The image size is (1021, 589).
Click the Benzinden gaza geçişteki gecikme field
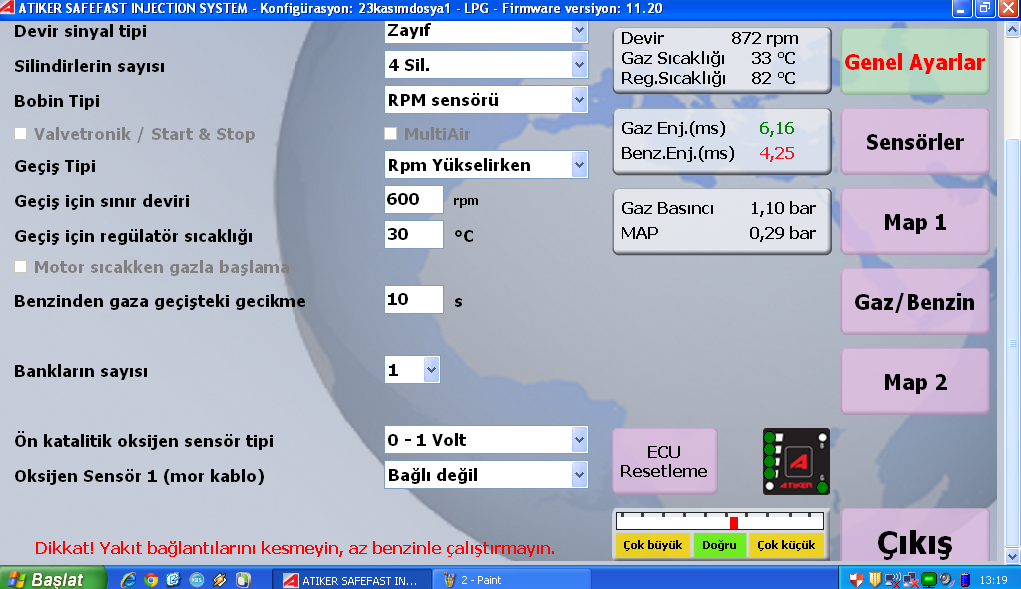tap(413, 299)
